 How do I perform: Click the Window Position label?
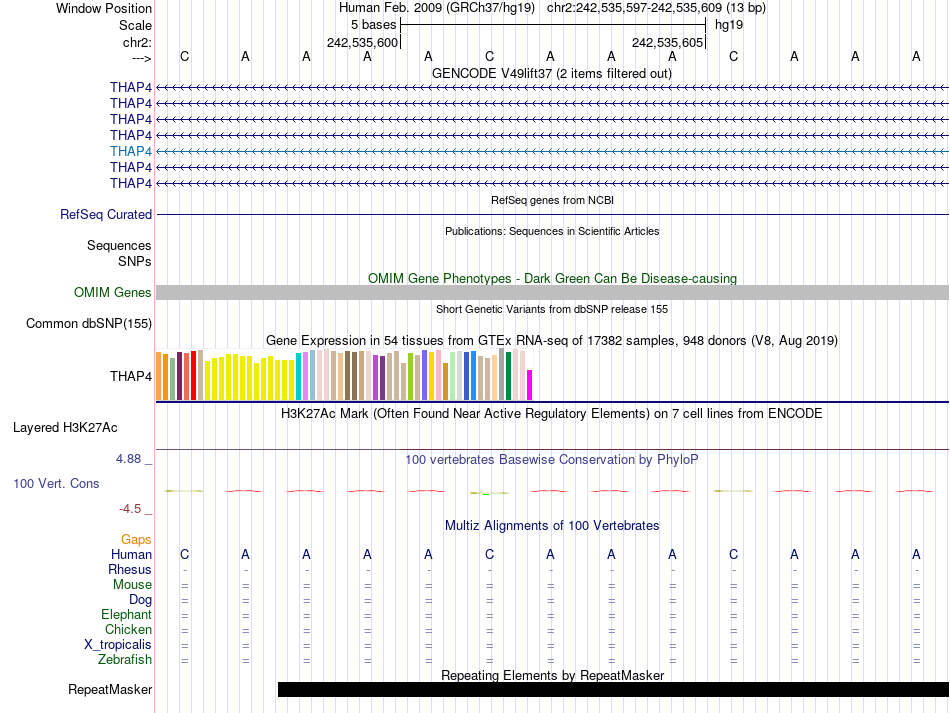[x=104, y=8]
